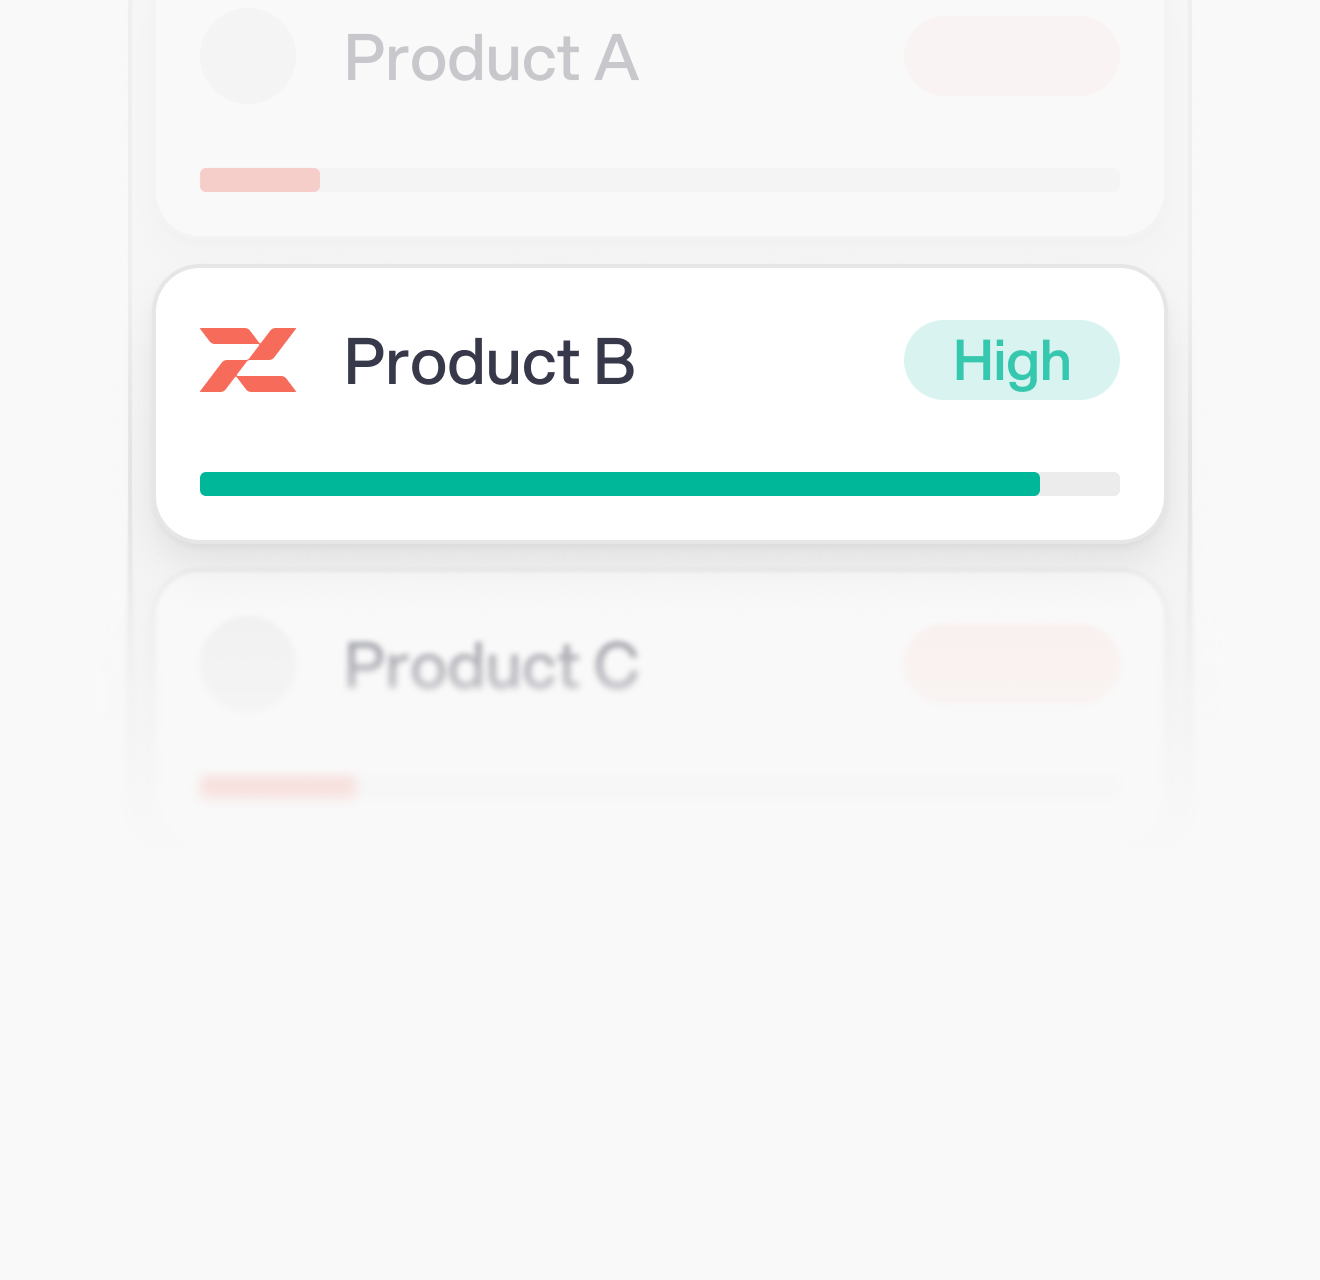Viewport: 1320px width, 1280px height.
Task: Click the empty track of Product C bar
Action: [x=740, y=787]
